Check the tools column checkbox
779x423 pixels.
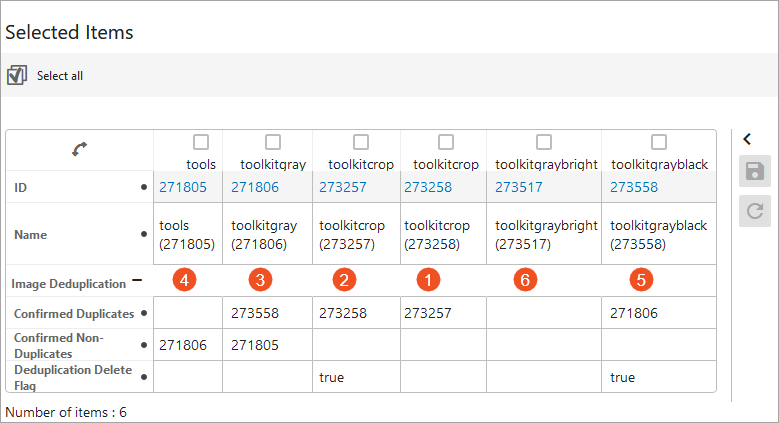[201, 142]
